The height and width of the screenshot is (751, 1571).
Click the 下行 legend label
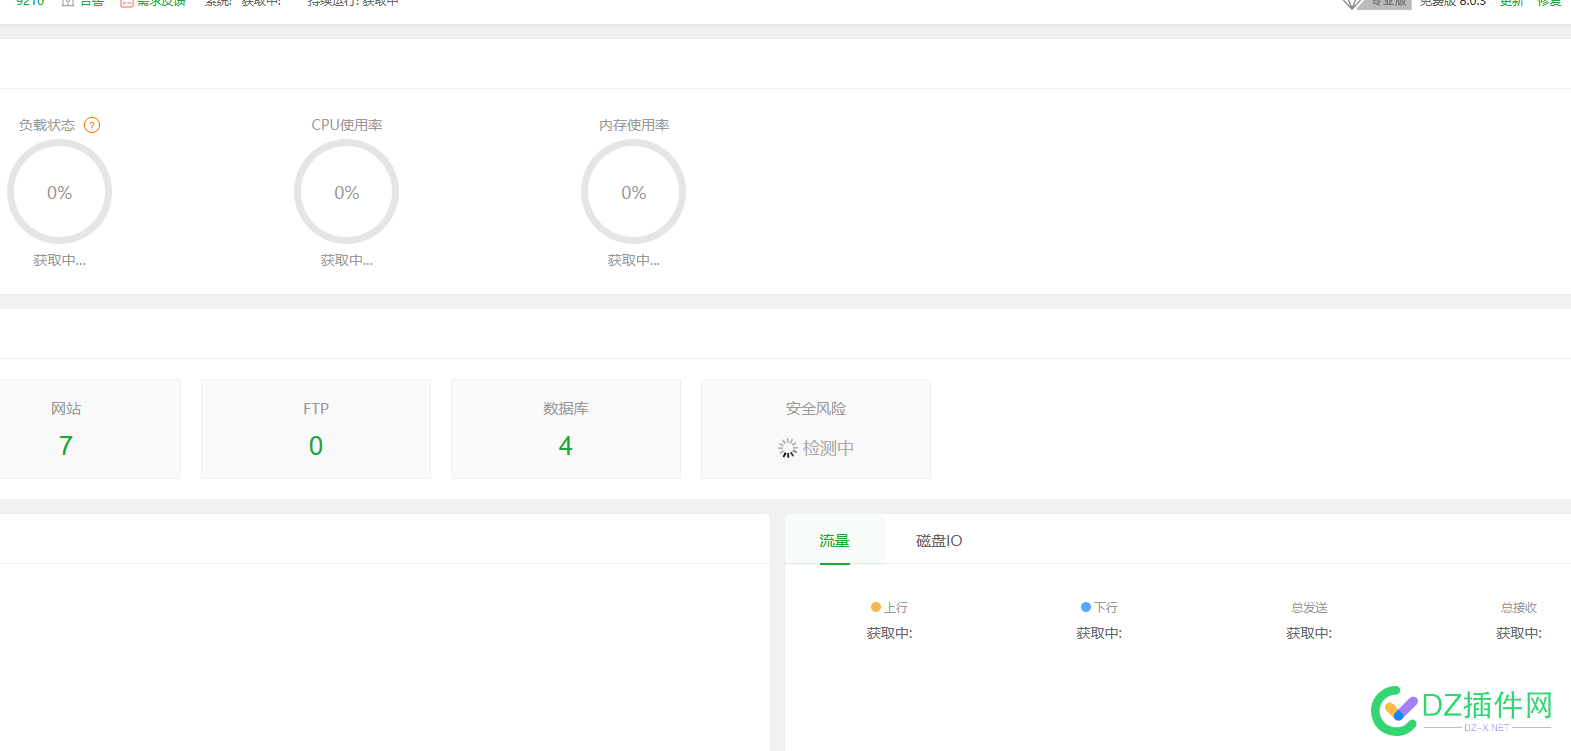(x=1106, y=607)
